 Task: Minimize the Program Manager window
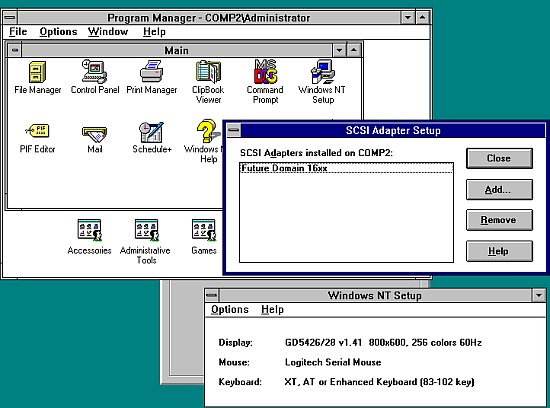(x=408, y=18)
